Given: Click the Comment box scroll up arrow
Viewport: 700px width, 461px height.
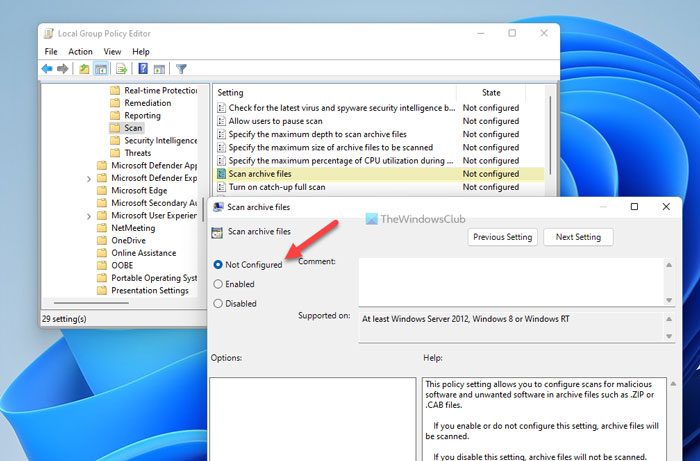Looking at the screenshot, I should (669, 265).
